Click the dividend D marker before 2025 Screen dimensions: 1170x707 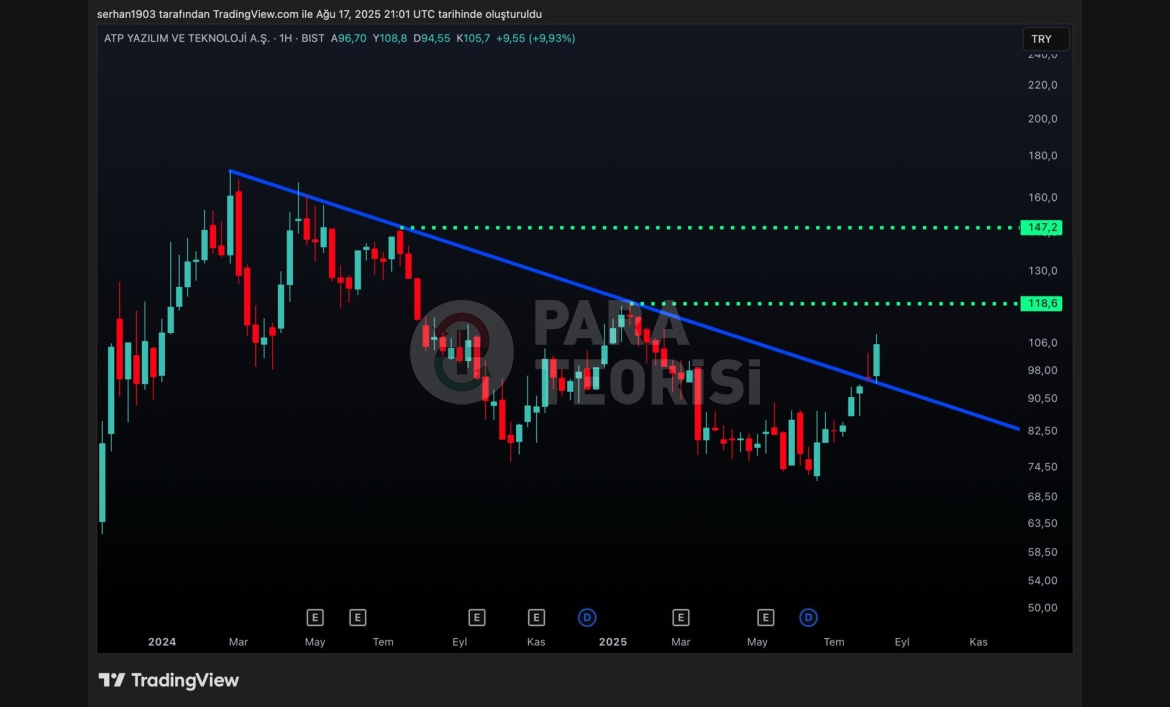click(587, 617)
